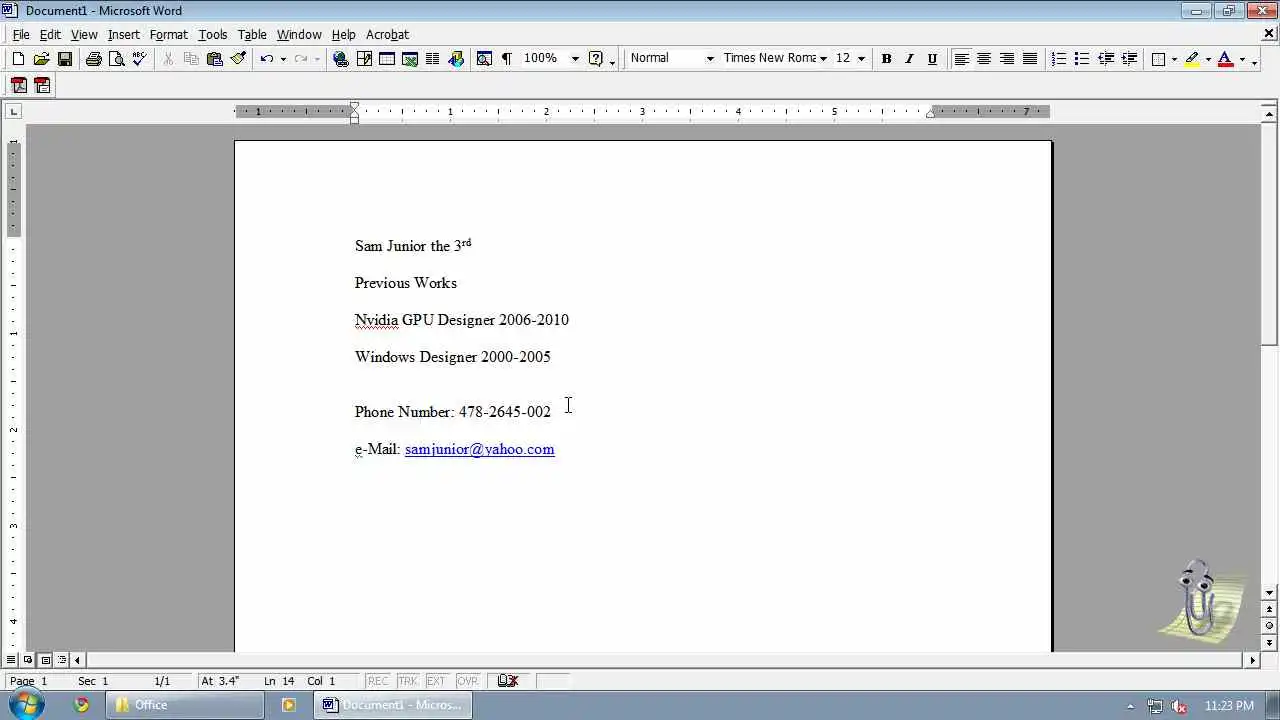Screen dimensions: 1280x720
Task: Convert to Adobe PDF icon
Action: click(x=19, y=86)
